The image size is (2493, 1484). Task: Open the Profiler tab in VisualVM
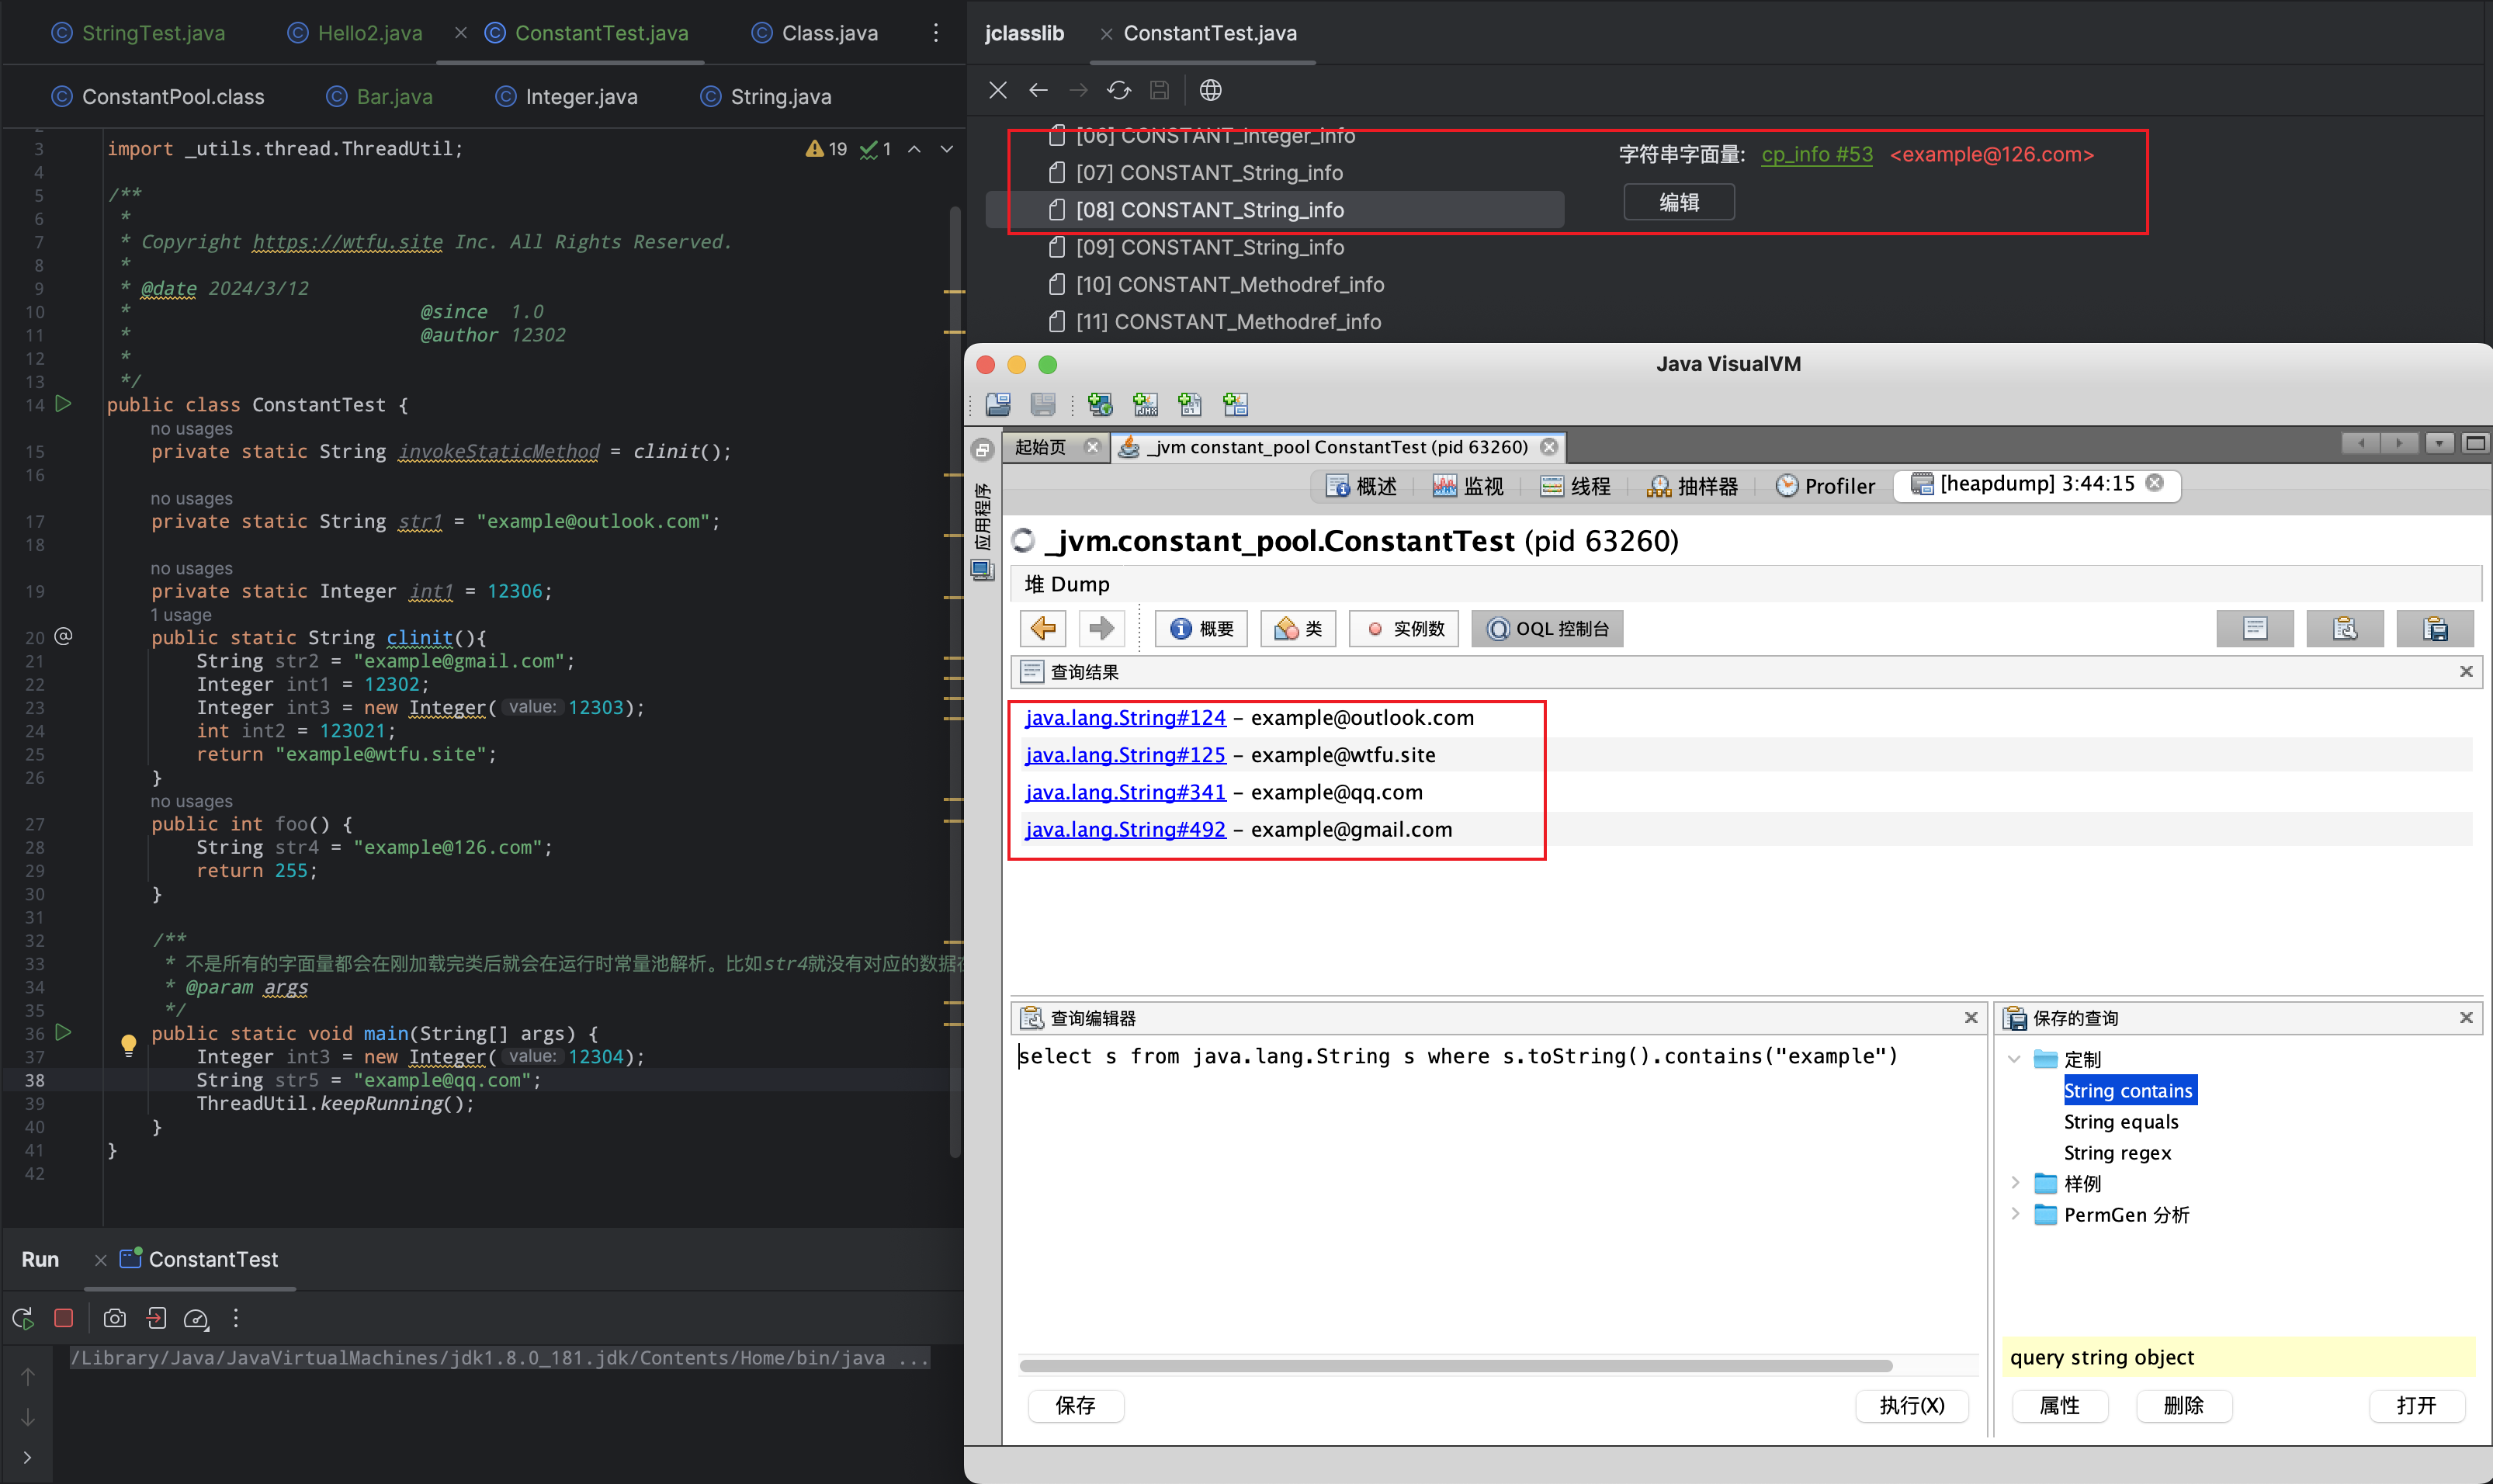coord(1825,486)
